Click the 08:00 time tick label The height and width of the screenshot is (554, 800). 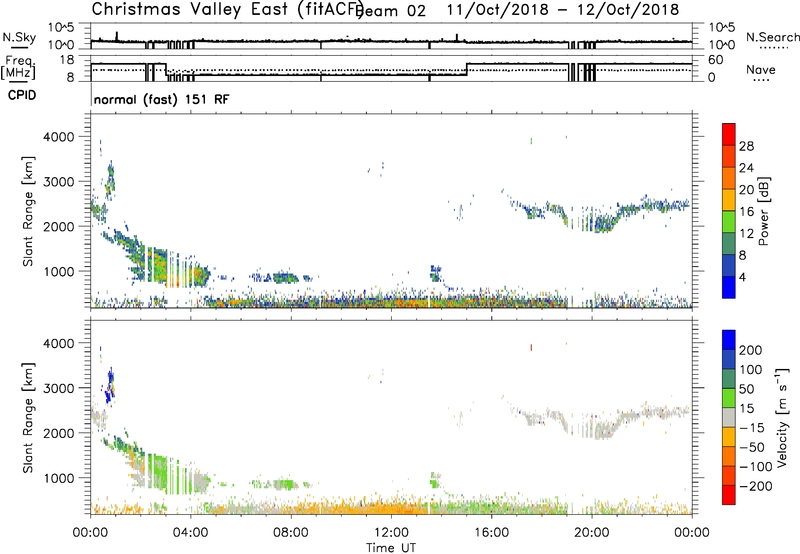(x=291, y=533)
